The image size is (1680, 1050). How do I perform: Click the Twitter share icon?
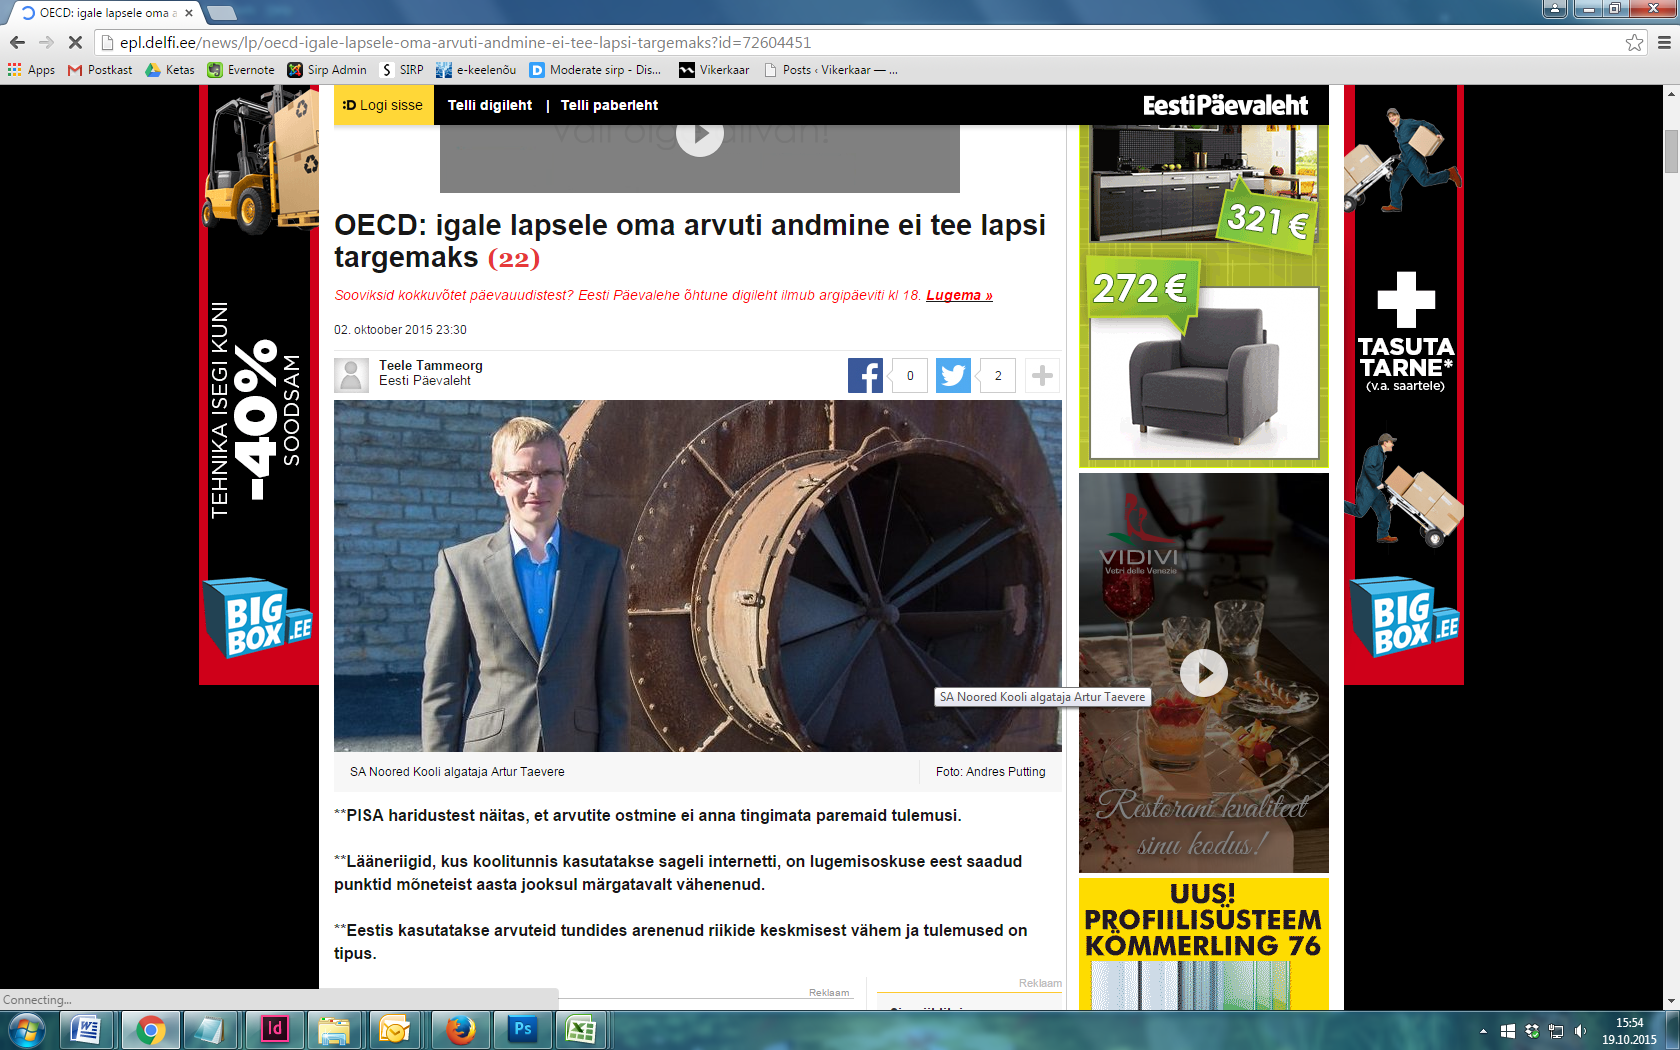tap(953, 376)
